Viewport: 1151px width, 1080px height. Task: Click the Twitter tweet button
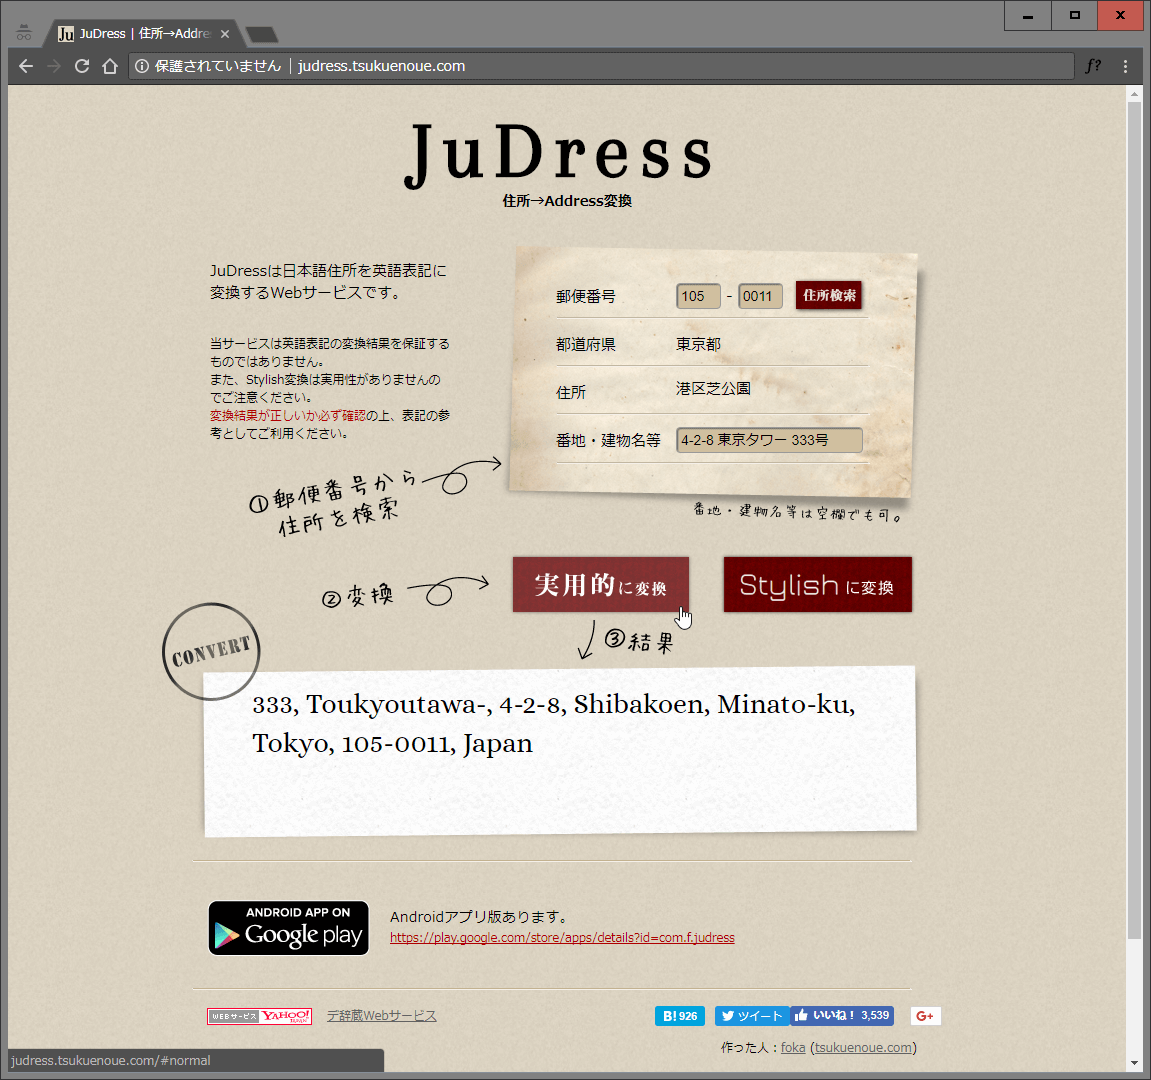(751, 1016)
